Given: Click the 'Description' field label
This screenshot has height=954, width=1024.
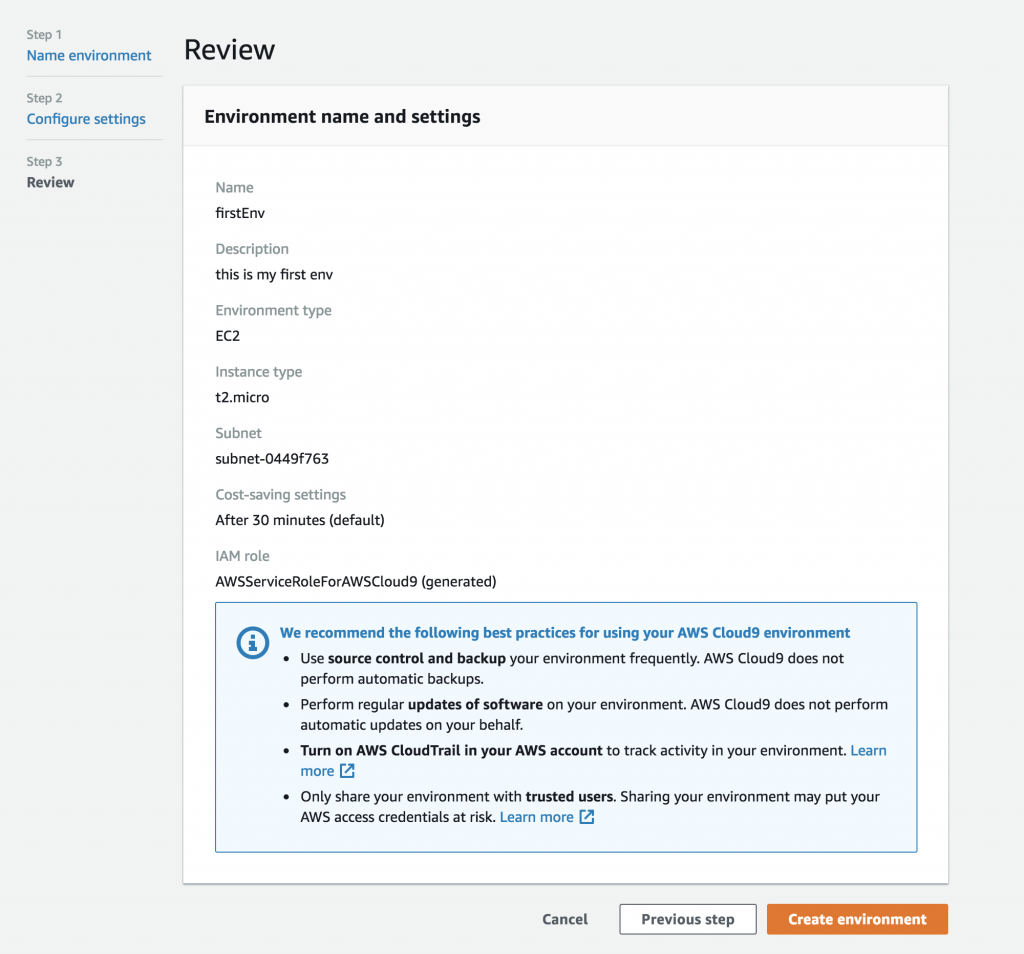Looking at the screenshot, I should click(252, 249).
